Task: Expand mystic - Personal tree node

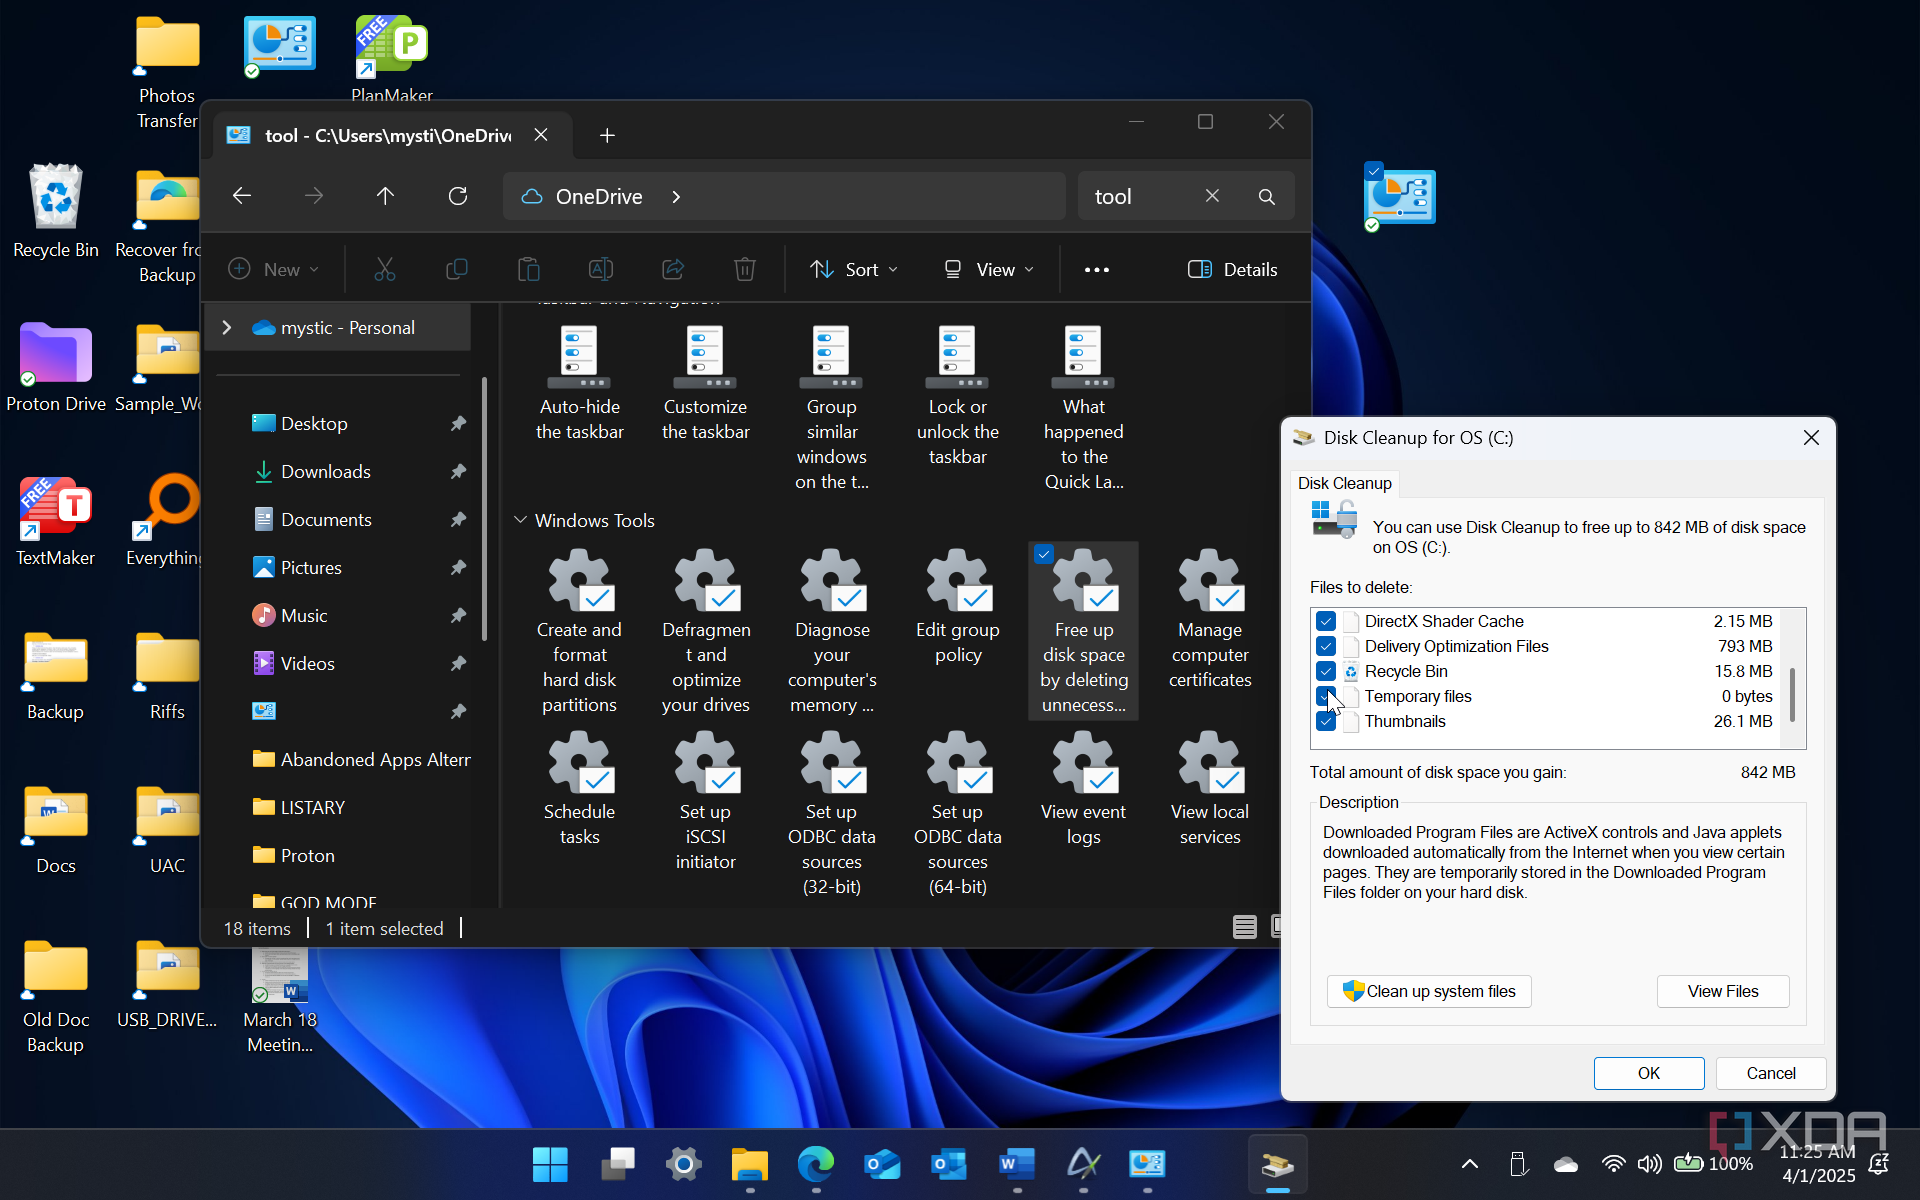Action: [227, 328]
